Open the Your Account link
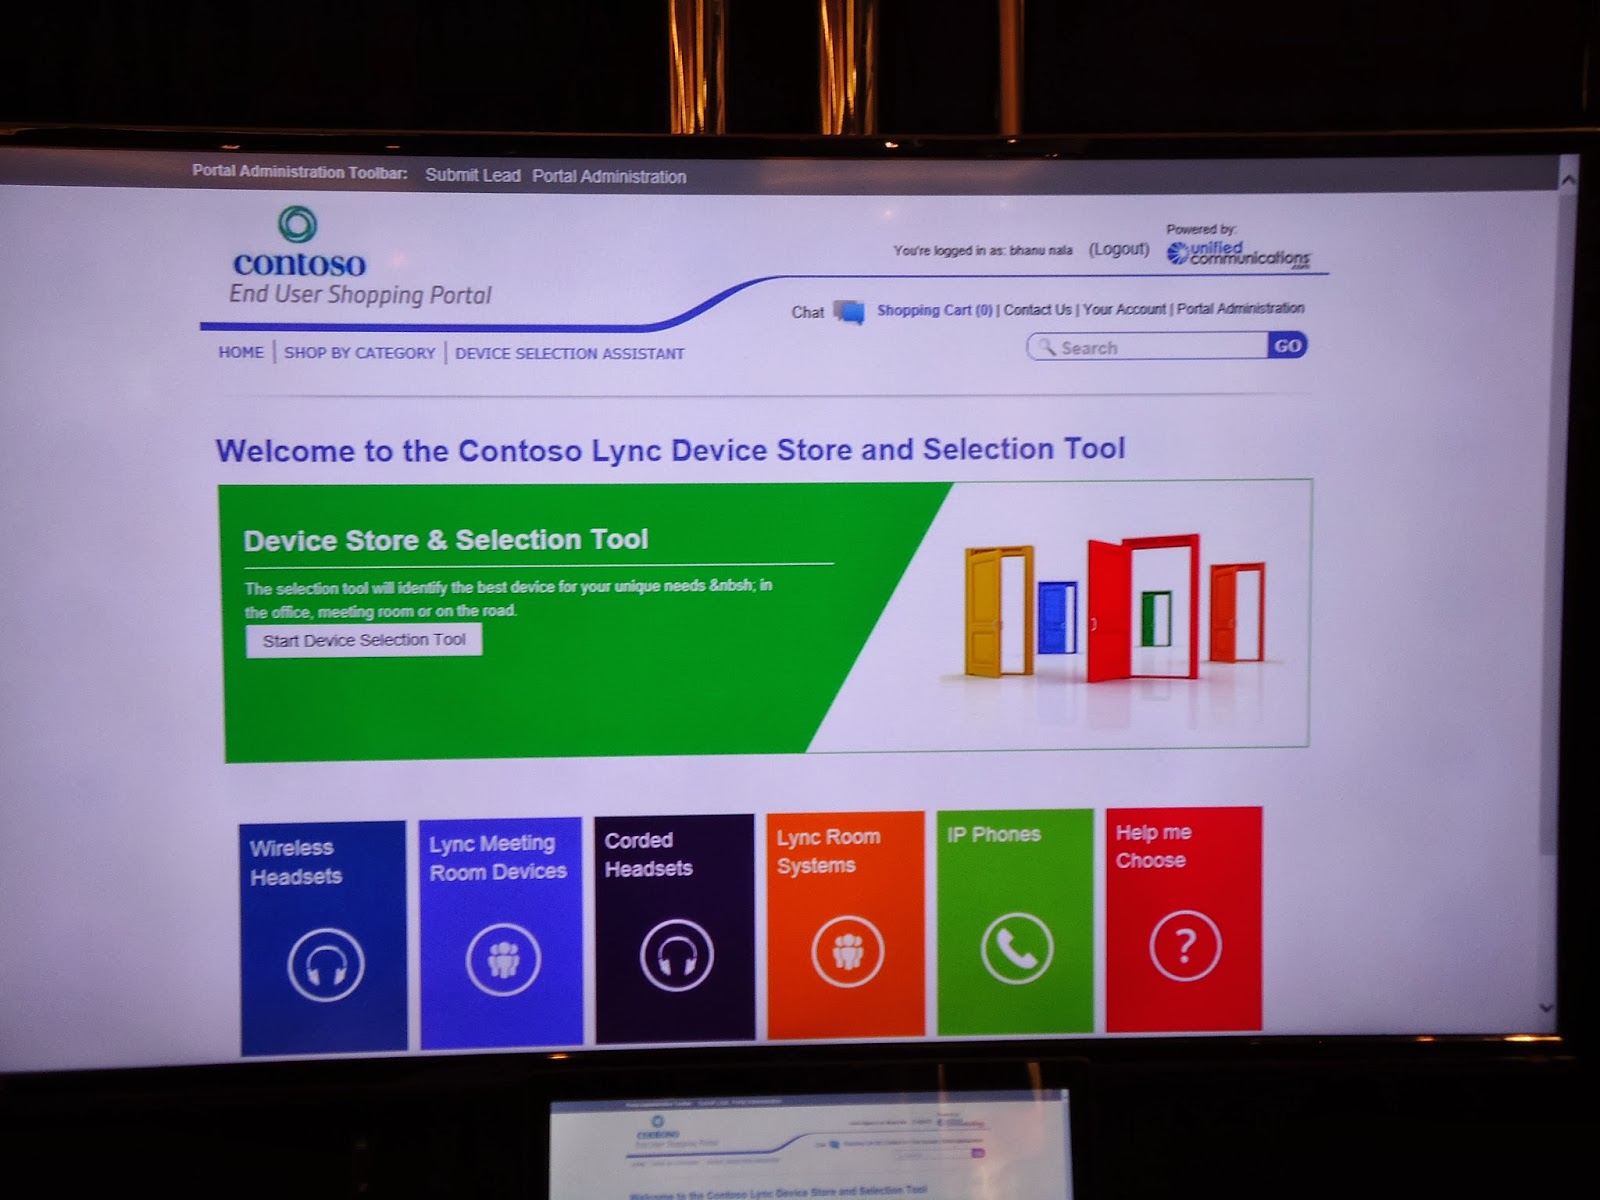 [1124, 309]
